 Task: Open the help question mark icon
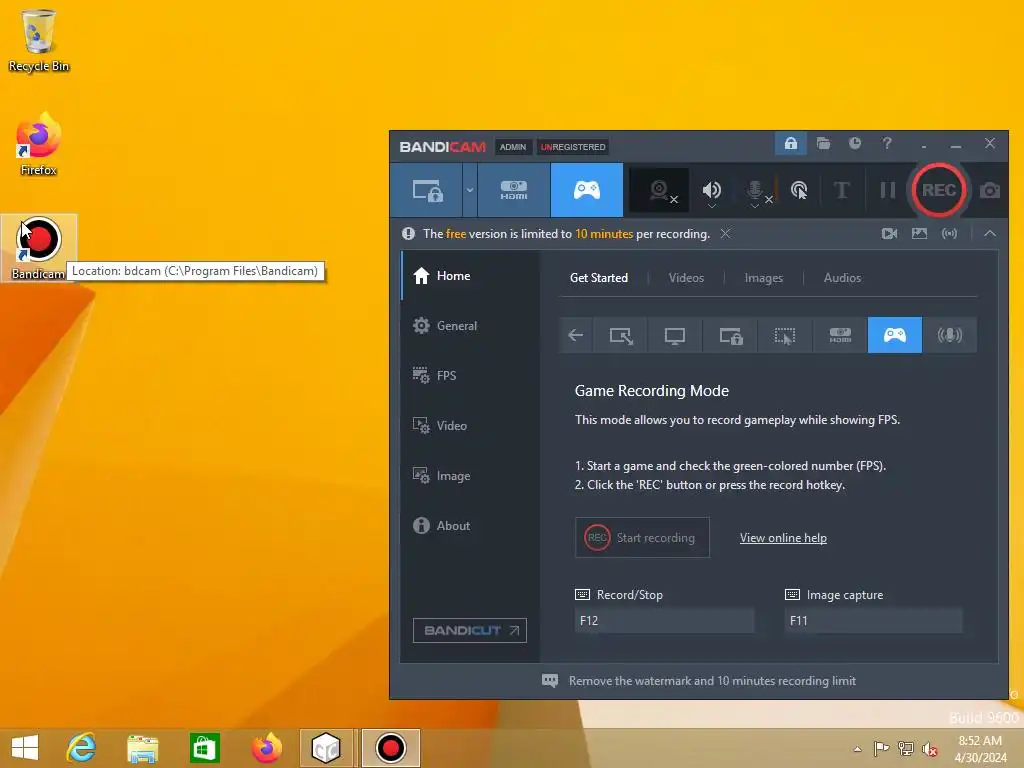(887, 144)
